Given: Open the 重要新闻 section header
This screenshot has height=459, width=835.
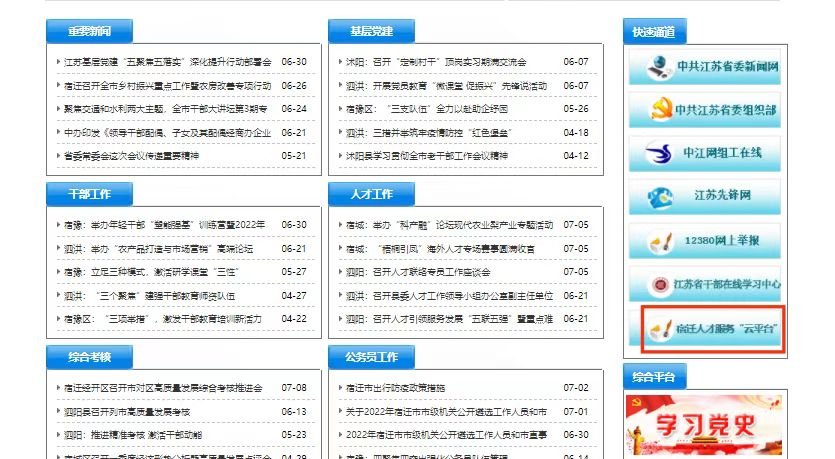Looking at the screenshot, I should (90, 32).
